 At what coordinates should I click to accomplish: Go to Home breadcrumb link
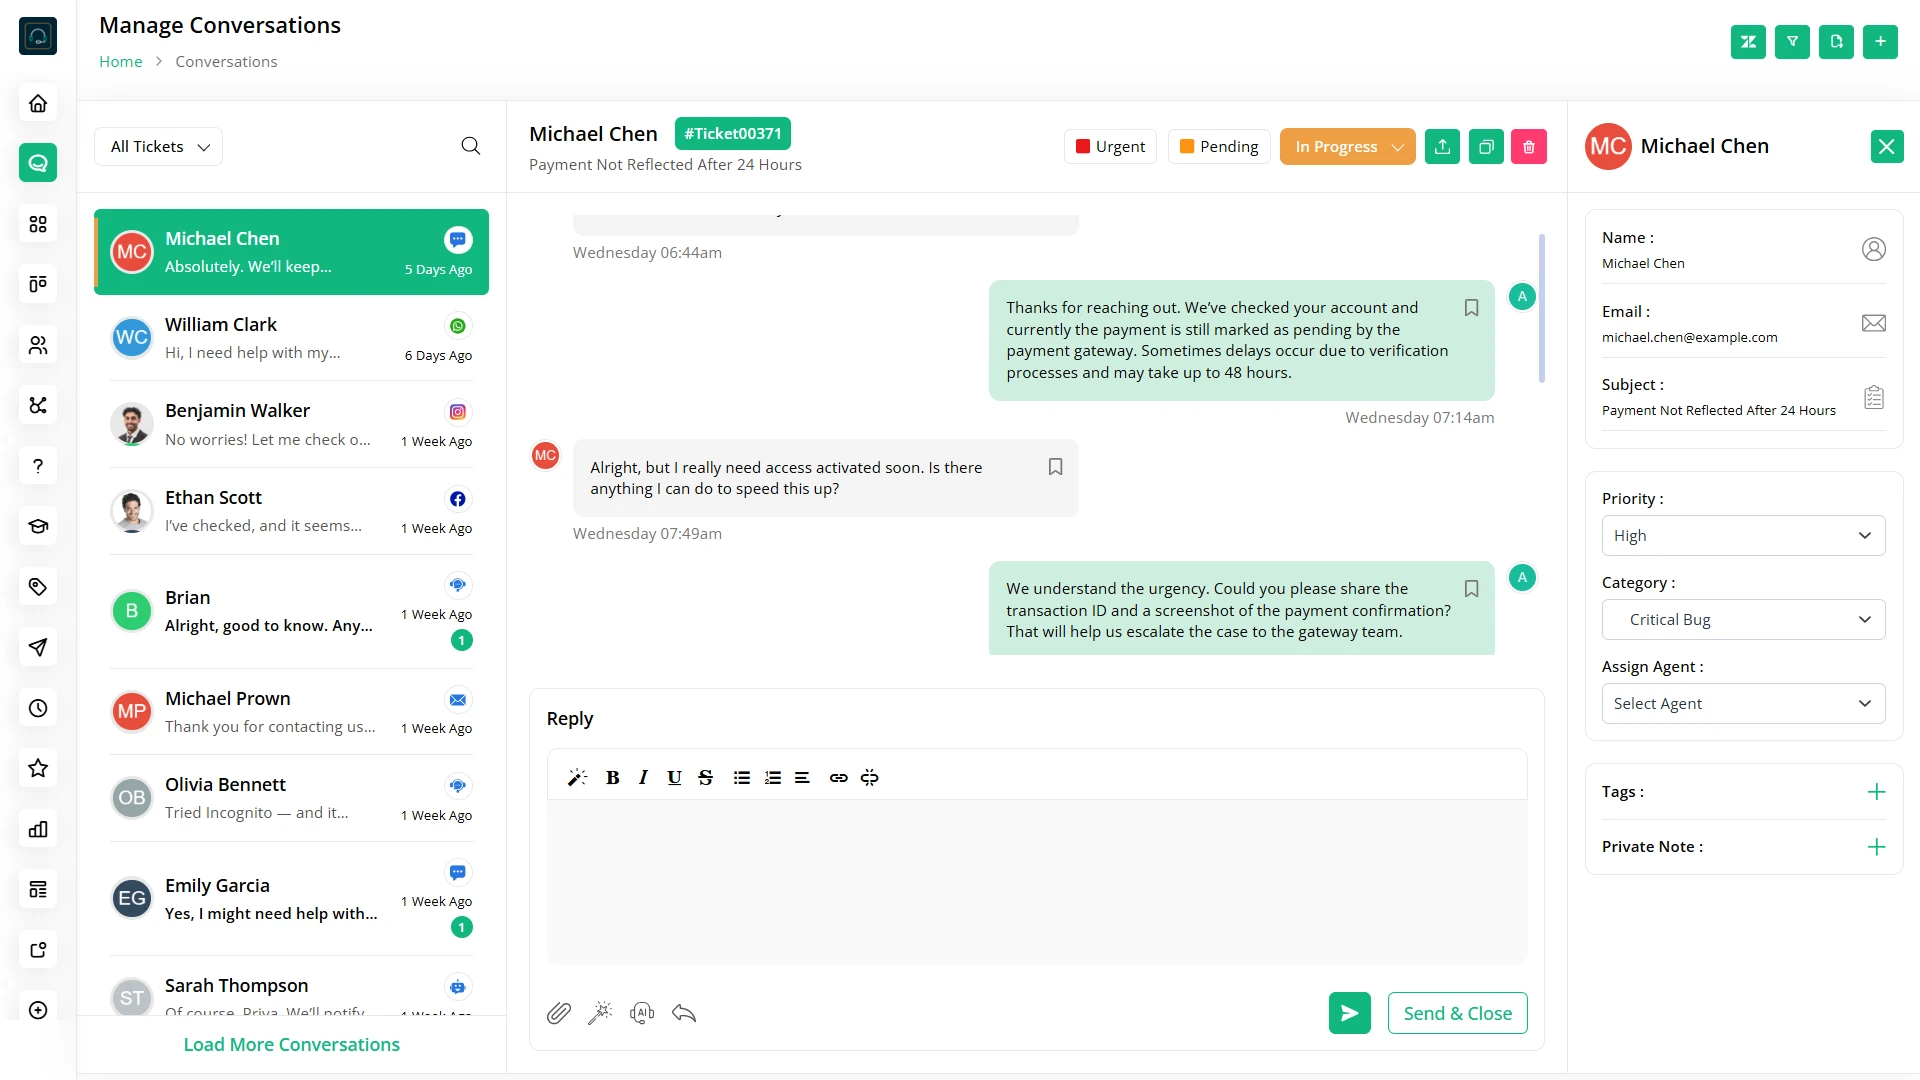pyautogui.click(x=120, y=61)
